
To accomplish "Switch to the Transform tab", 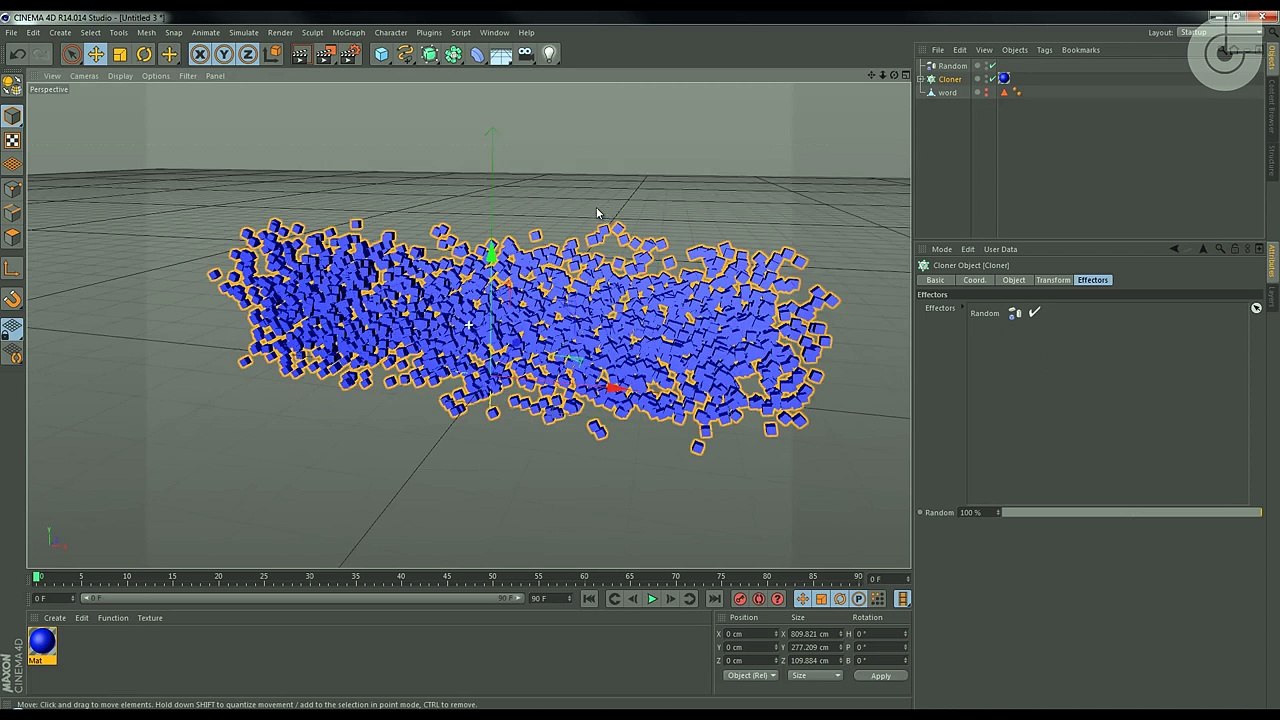I will coord(1053,280).
